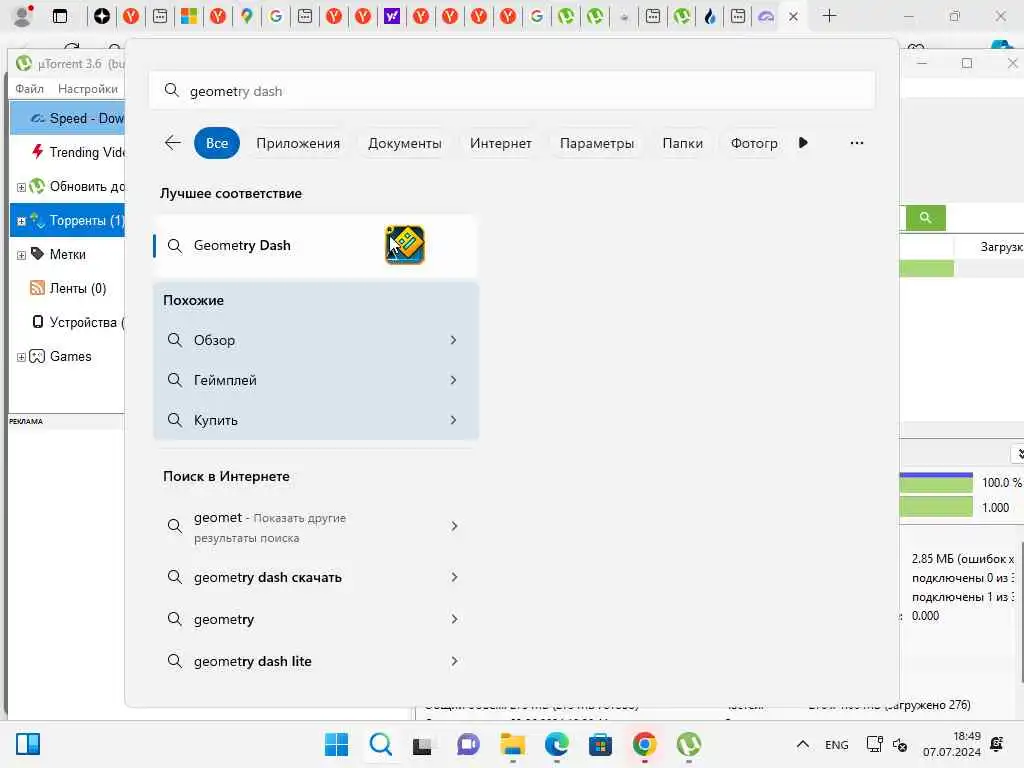
Task: Click the taskbar Search icon
Action: (x=381, y=744)
